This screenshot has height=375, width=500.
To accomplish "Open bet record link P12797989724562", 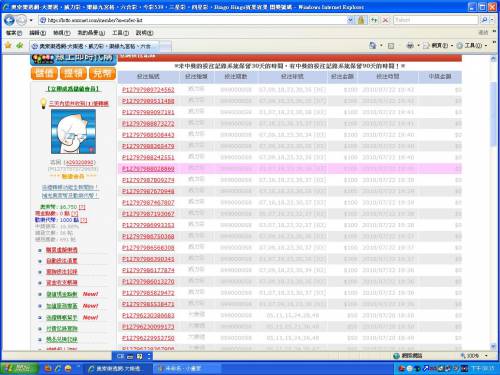I will (148, 90).
